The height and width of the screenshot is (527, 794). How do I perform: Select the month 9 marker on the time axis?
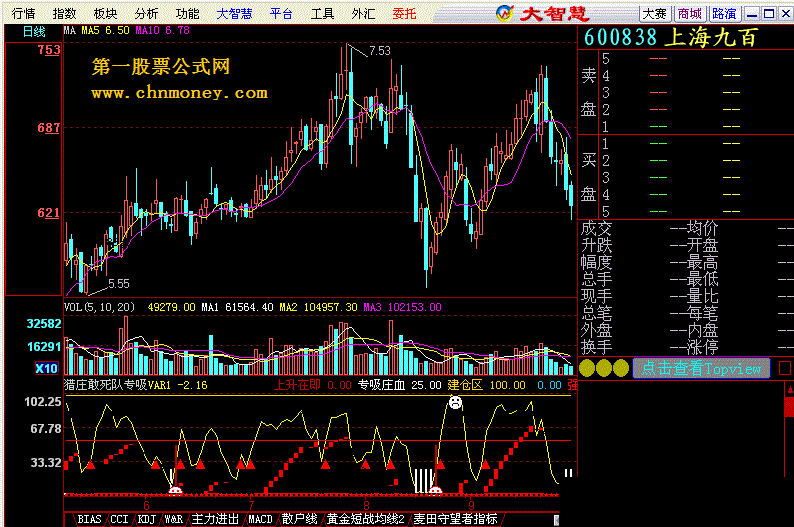click(x=471, y=505)
